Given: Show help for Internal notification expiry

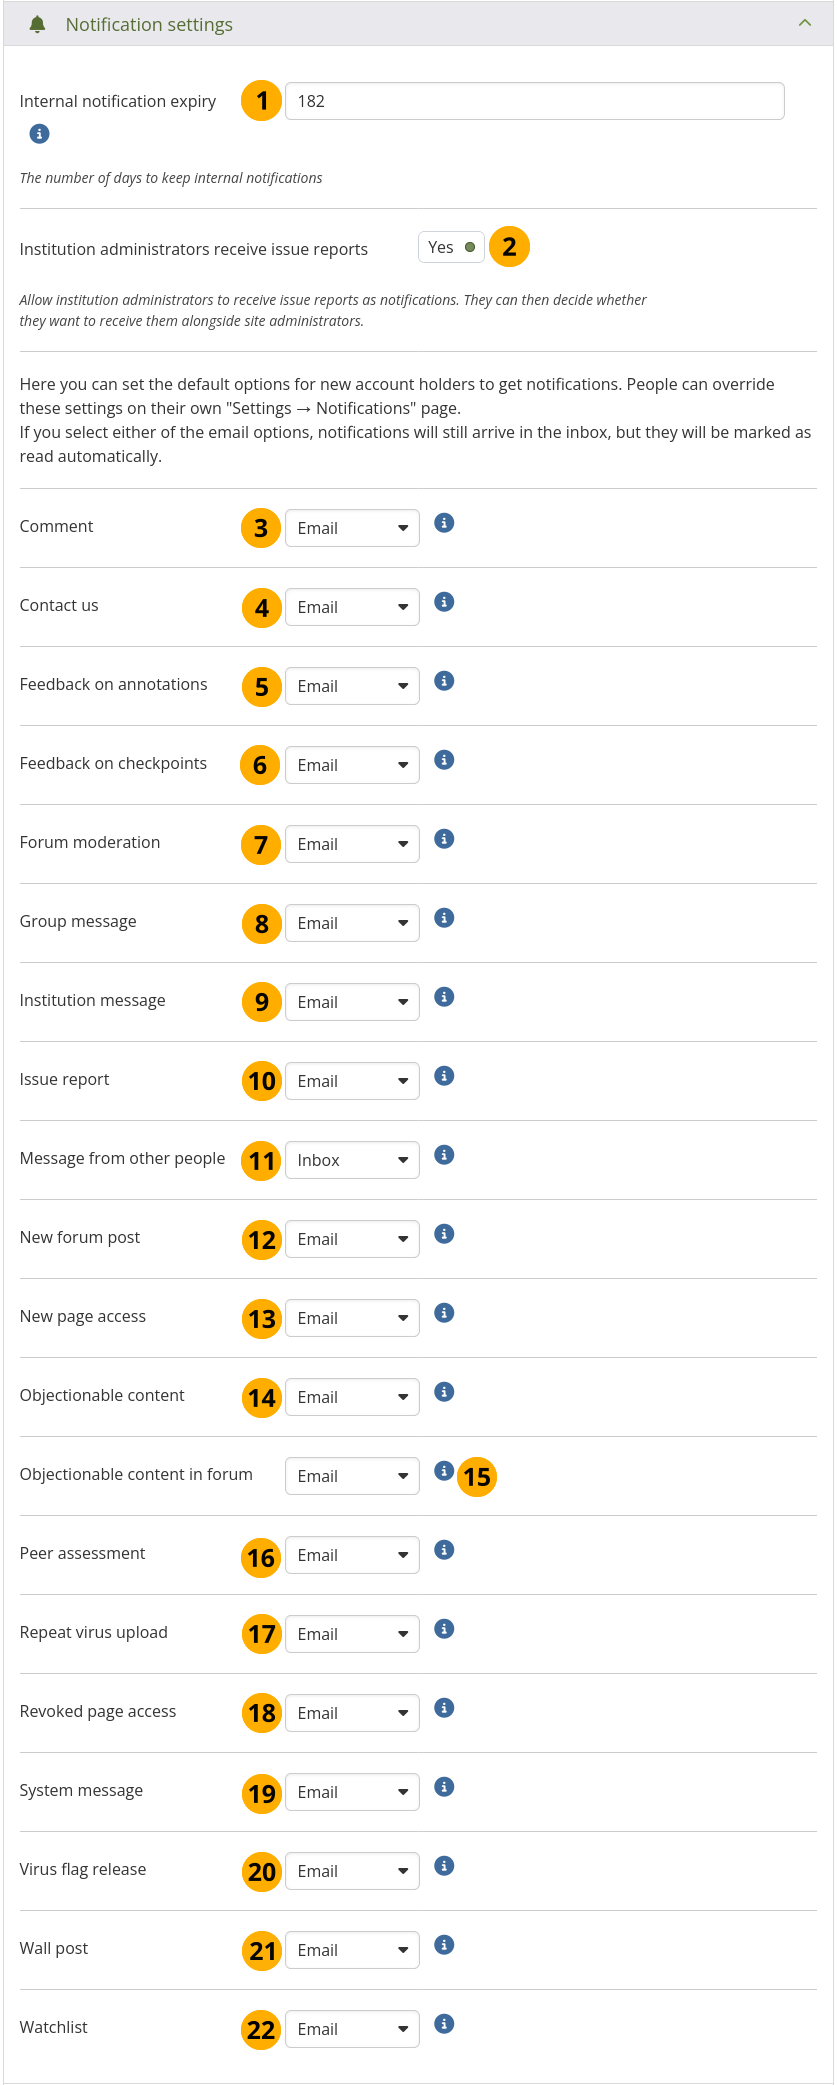Looking at the screenshot, I should pyautogui.click(x=39, y=134).
